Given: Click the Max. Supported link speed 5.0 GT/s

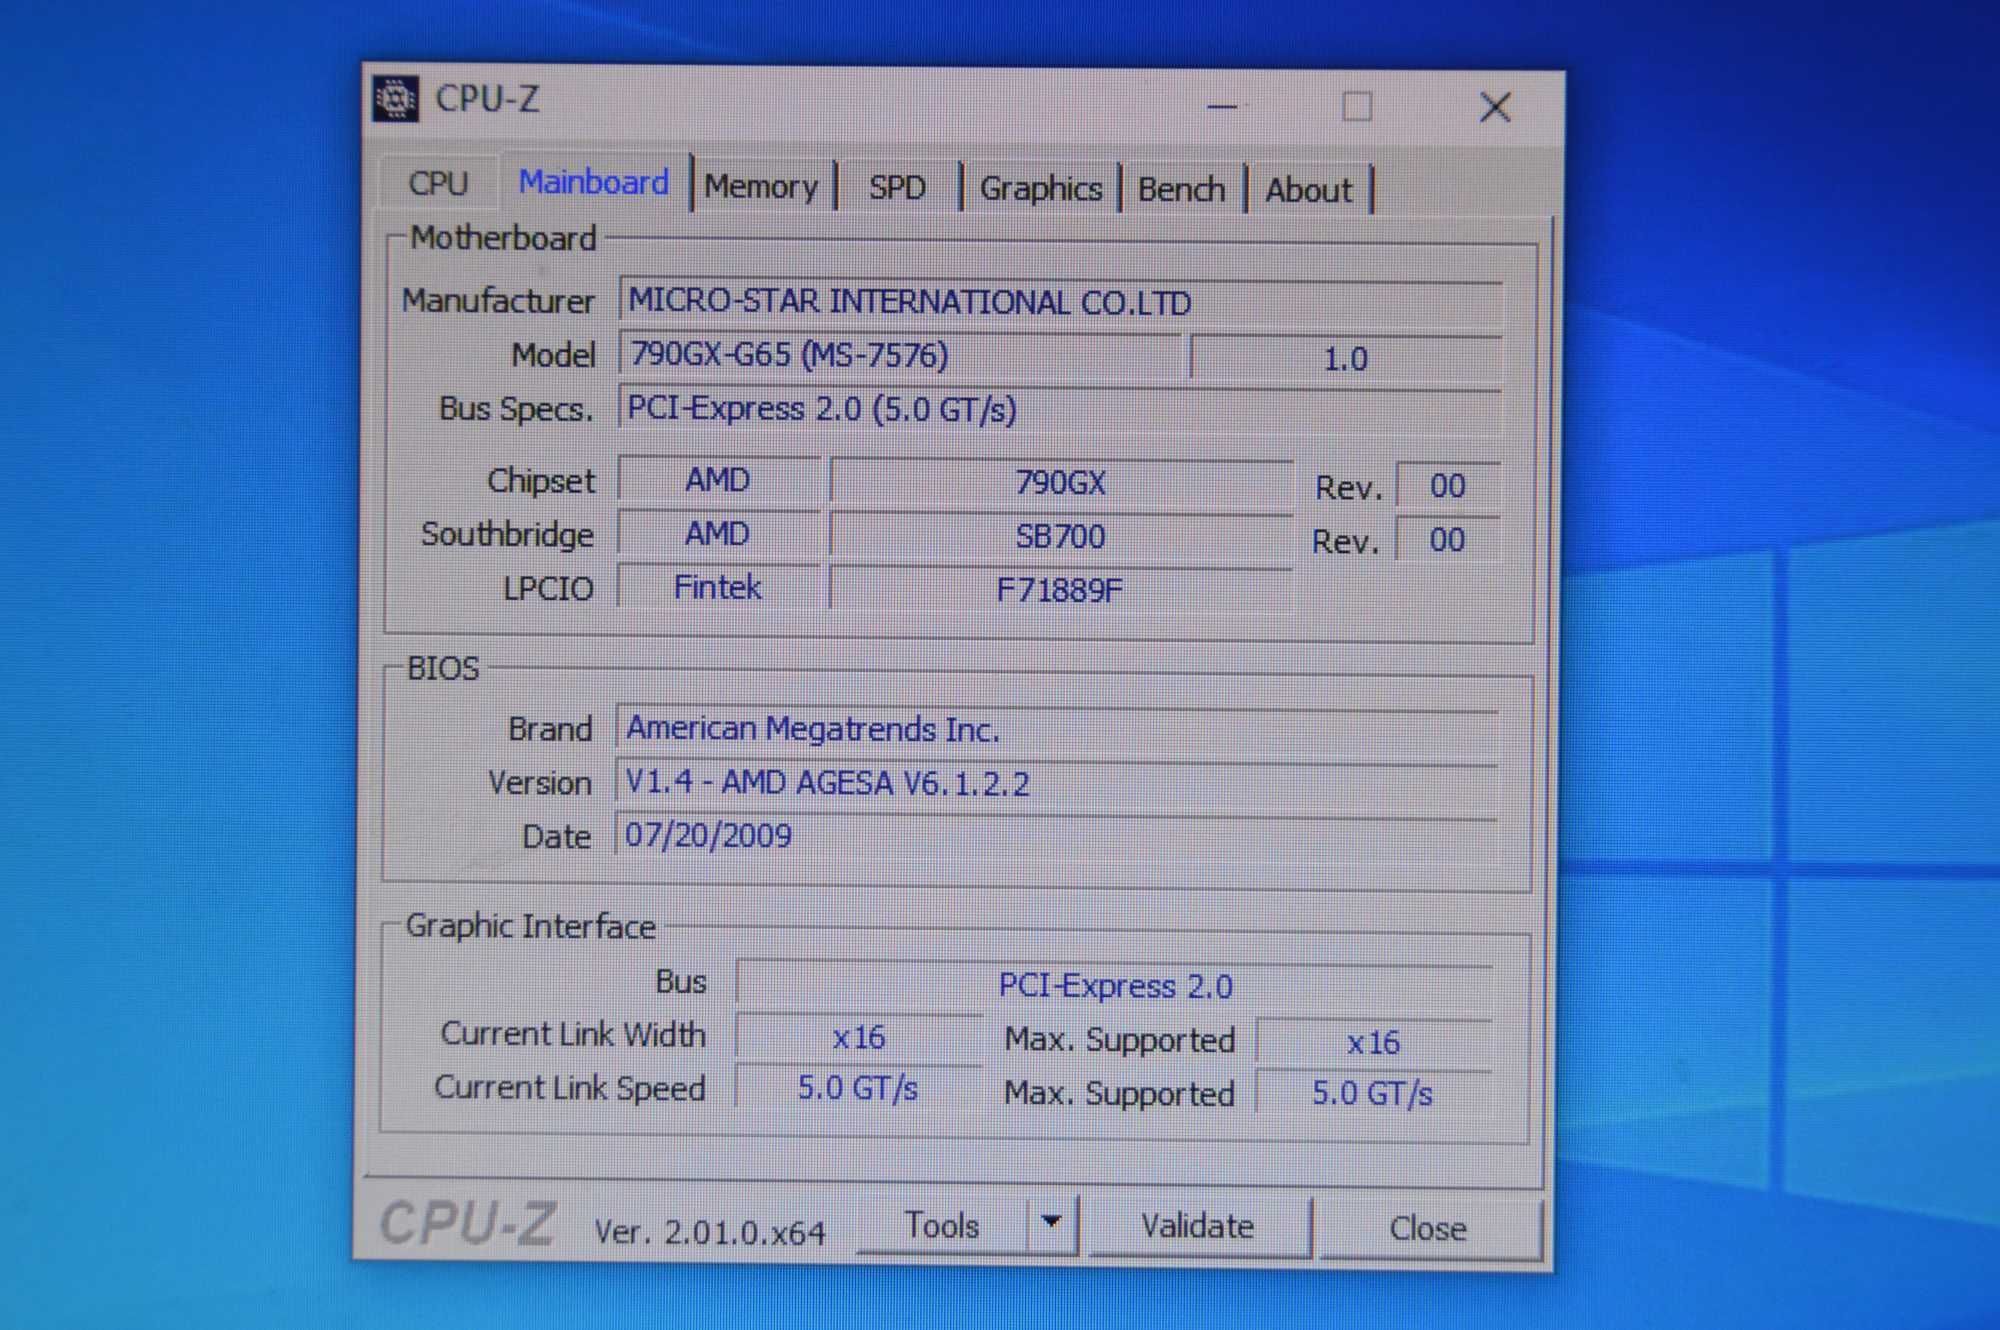Looking at the screenshot, I should (x=1373, y=1093).
